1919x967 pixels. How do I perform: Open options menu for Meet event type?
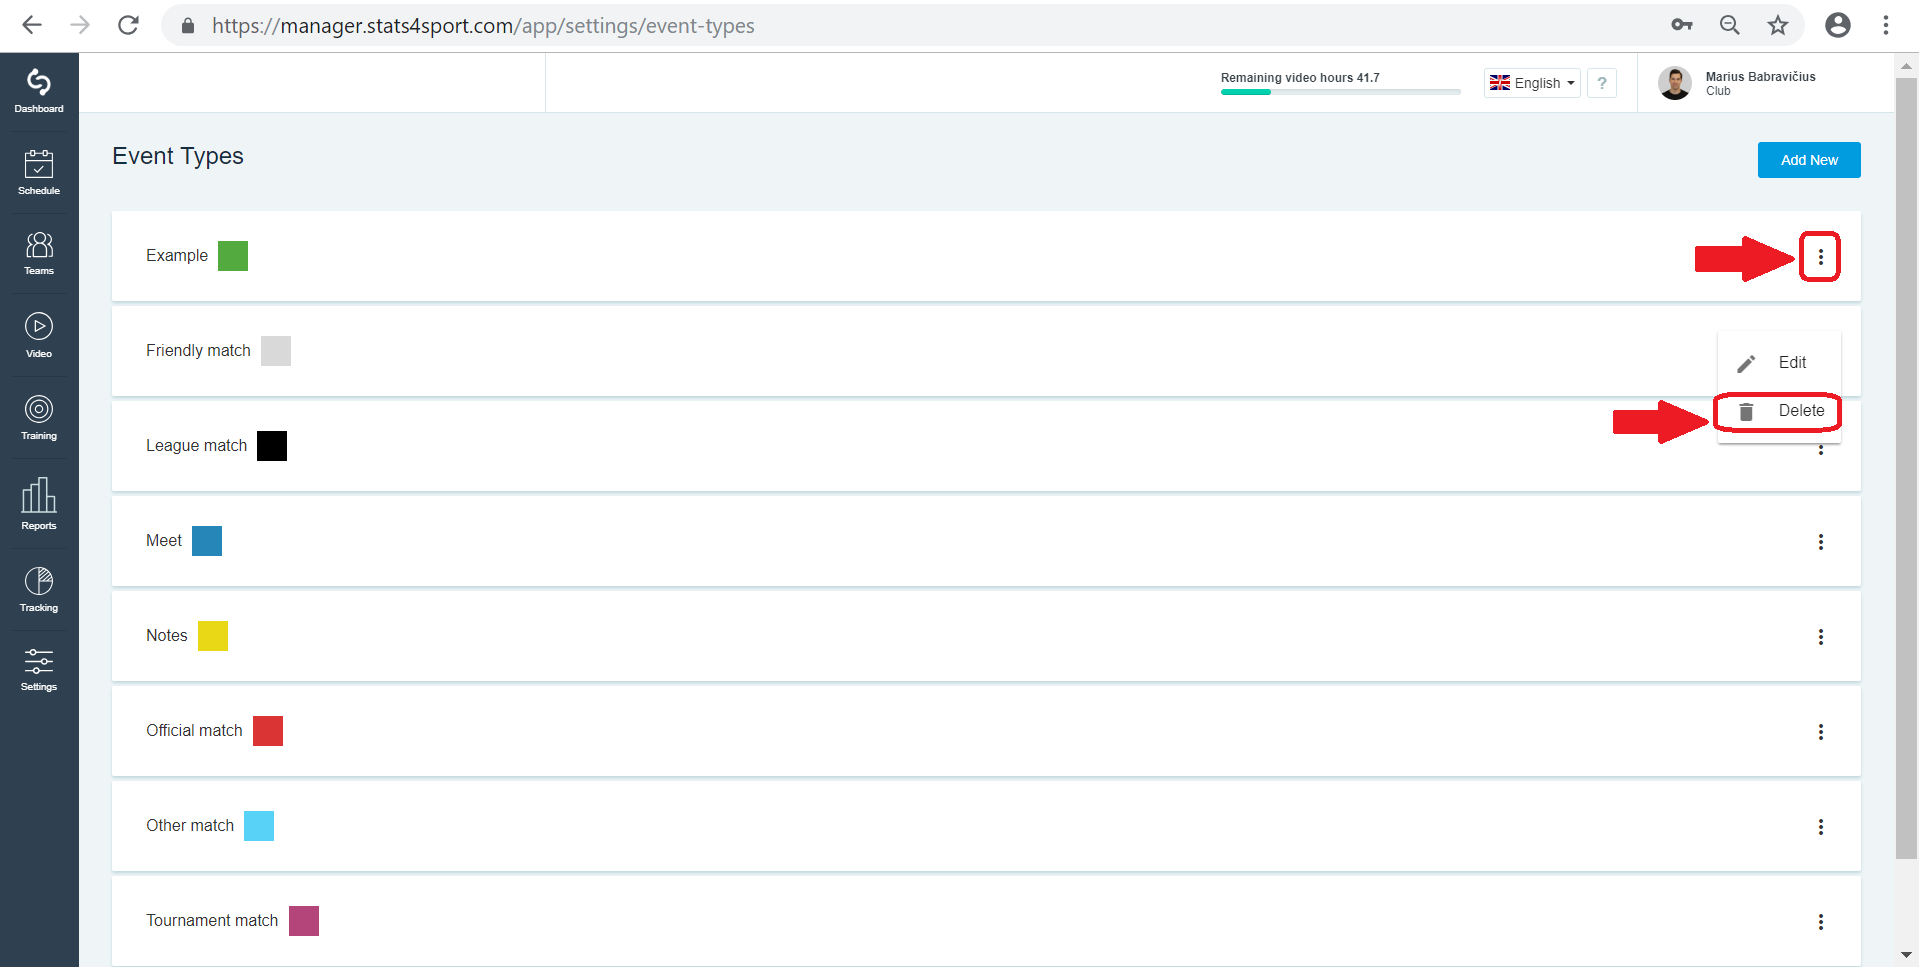coord(1820,542)
